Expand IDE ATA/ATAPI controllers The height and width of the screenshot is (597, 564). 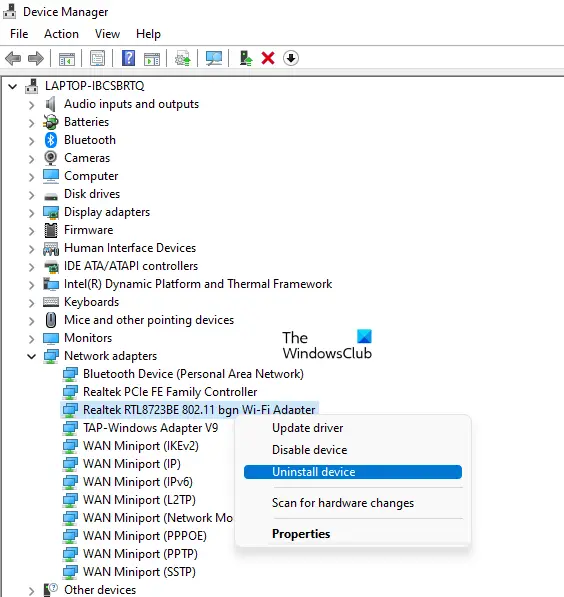(32, 267)
